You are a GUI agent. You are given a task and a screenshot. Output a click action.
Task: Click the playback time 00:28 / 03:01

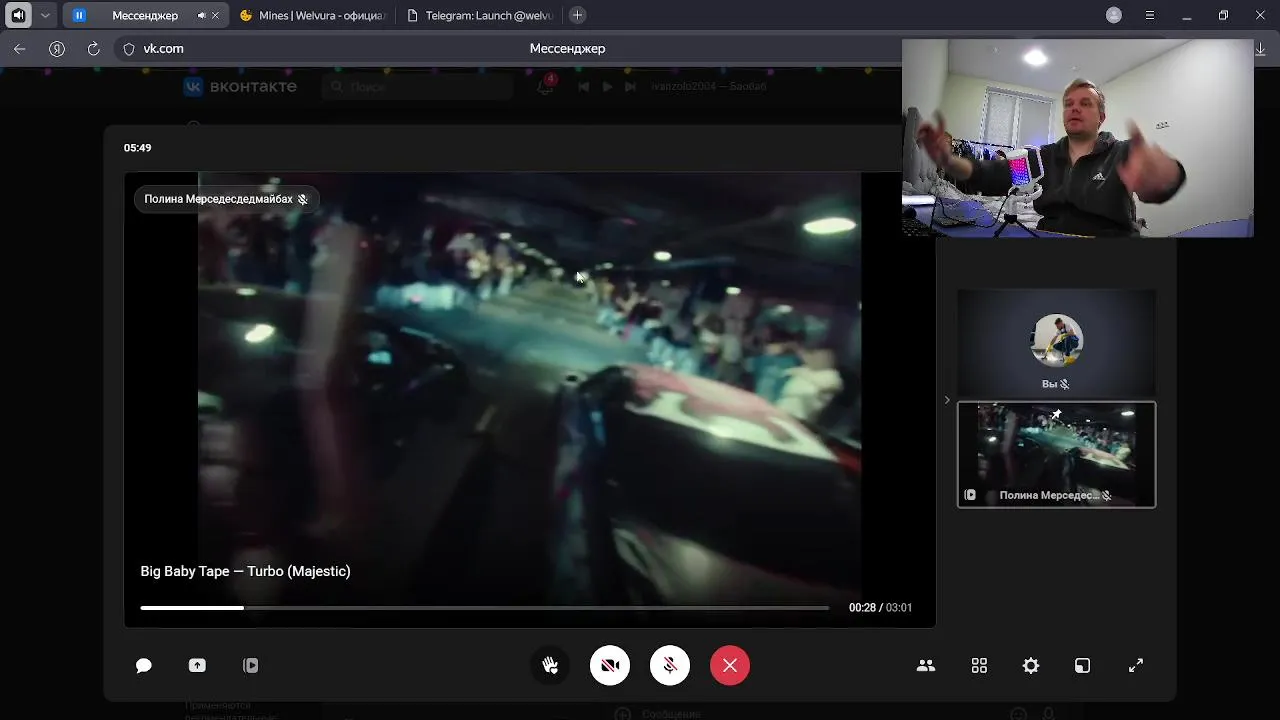coord(880,608)
